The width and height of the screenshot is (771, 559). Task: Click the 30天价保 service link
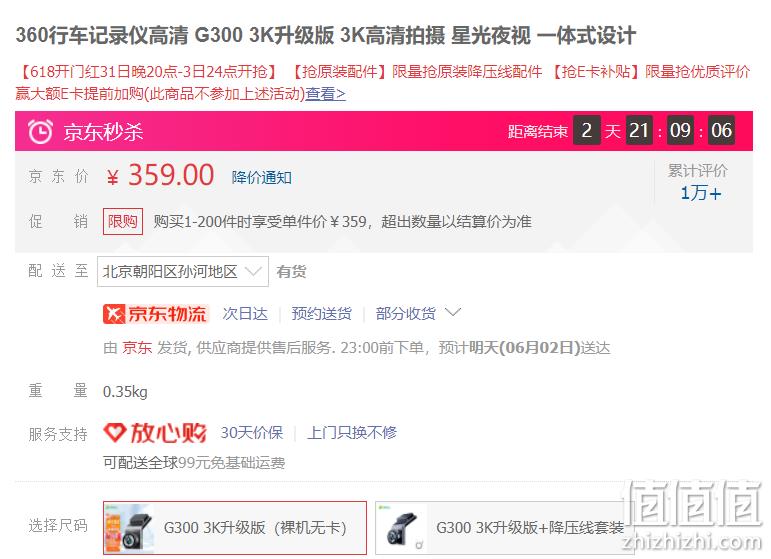click(252, 433)
